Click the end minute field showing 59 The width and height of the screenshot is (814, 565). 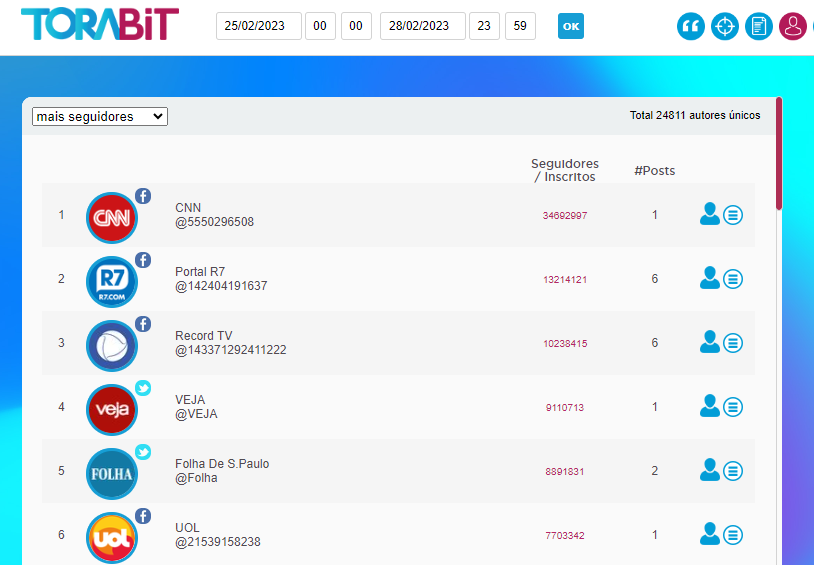pyautogui.click(x=520, y=26)
